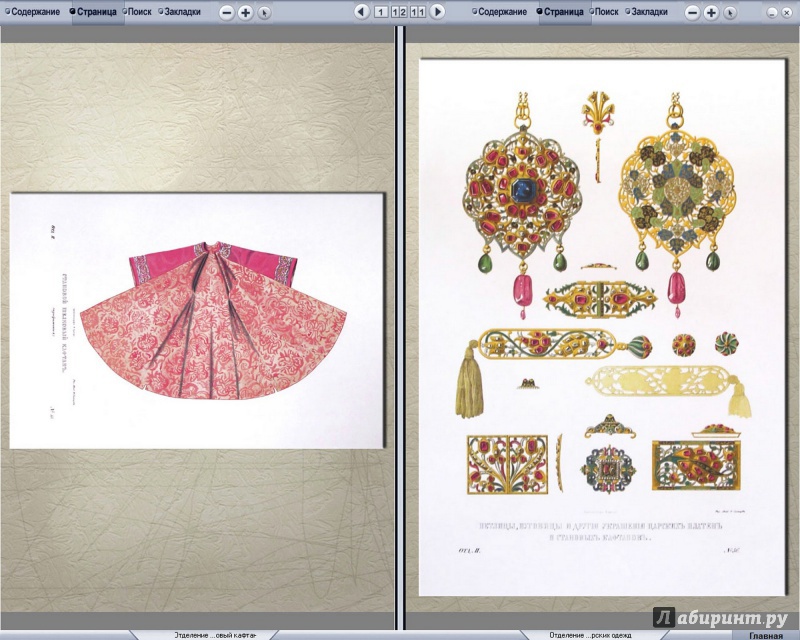Switch to the left pane Поиск tab

[x=138, y=11]
